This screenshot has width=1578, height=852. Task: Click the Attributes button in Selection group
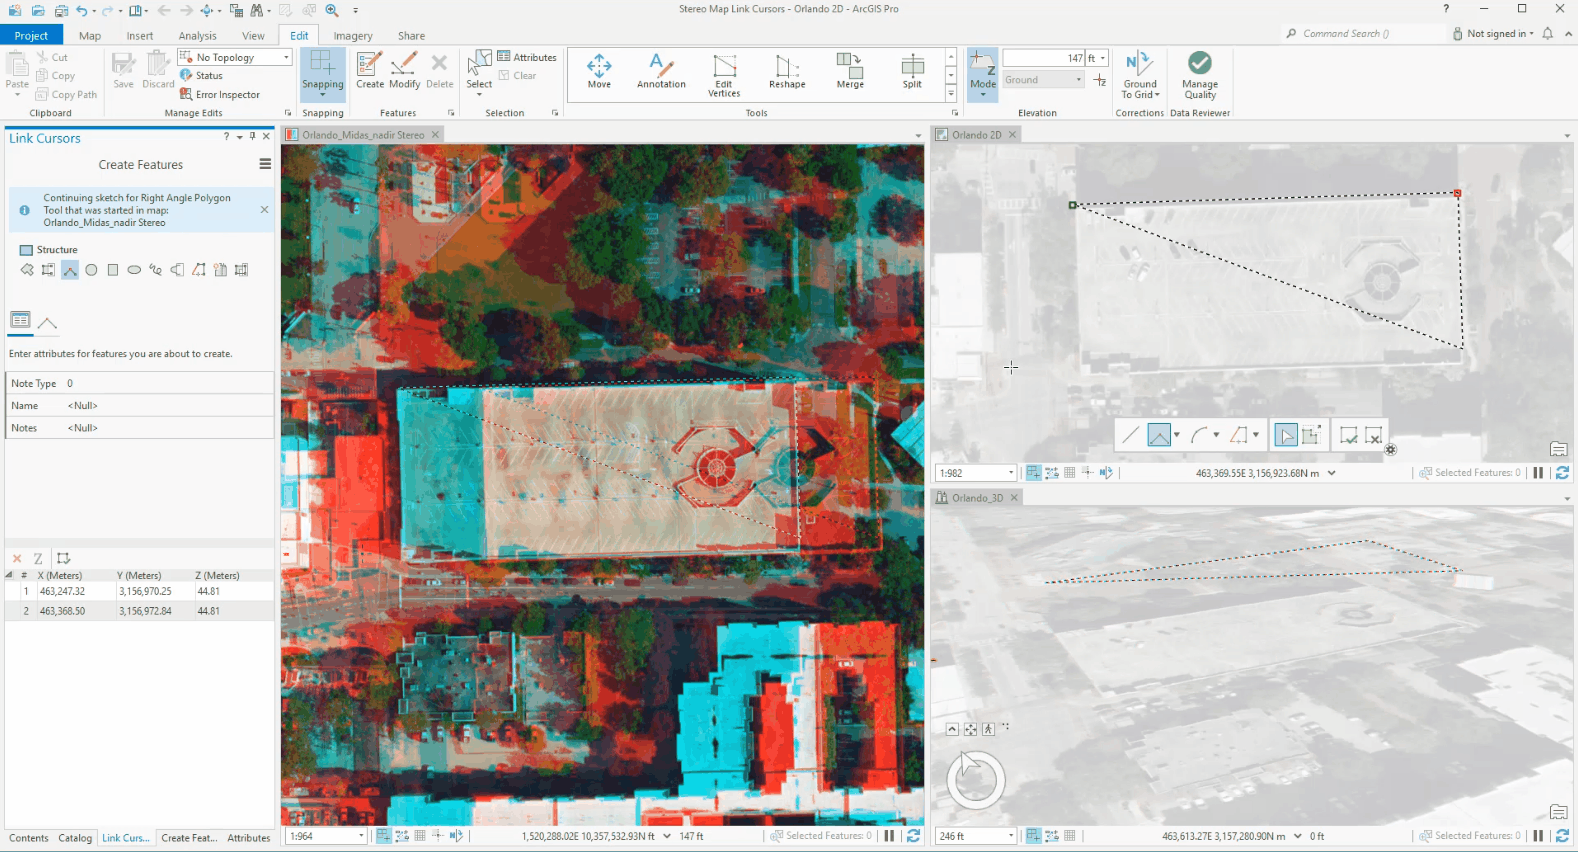coord(527,58)
